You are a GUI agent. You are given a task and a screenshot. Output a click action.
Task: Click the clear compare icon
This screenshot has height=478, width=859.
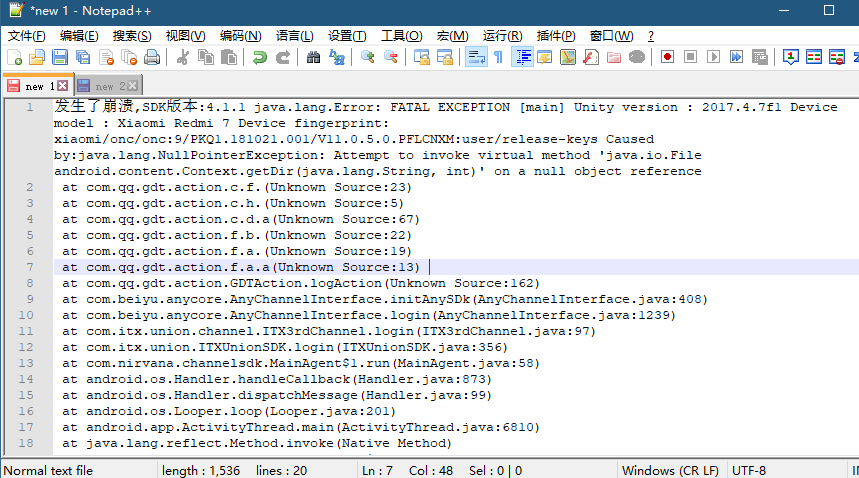[837, 57]
